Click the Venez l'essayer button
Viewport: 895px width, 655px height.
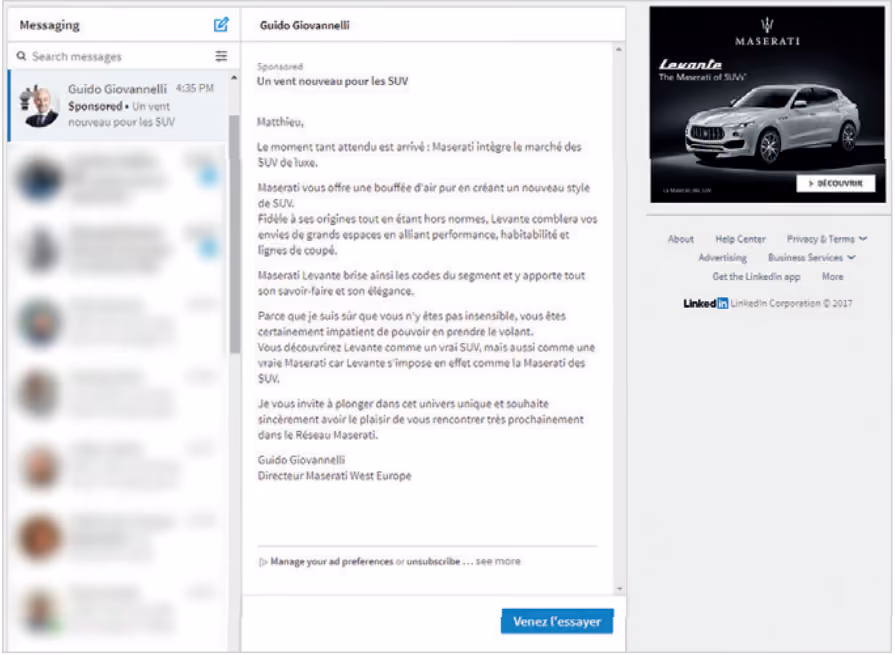pos(557,621)
